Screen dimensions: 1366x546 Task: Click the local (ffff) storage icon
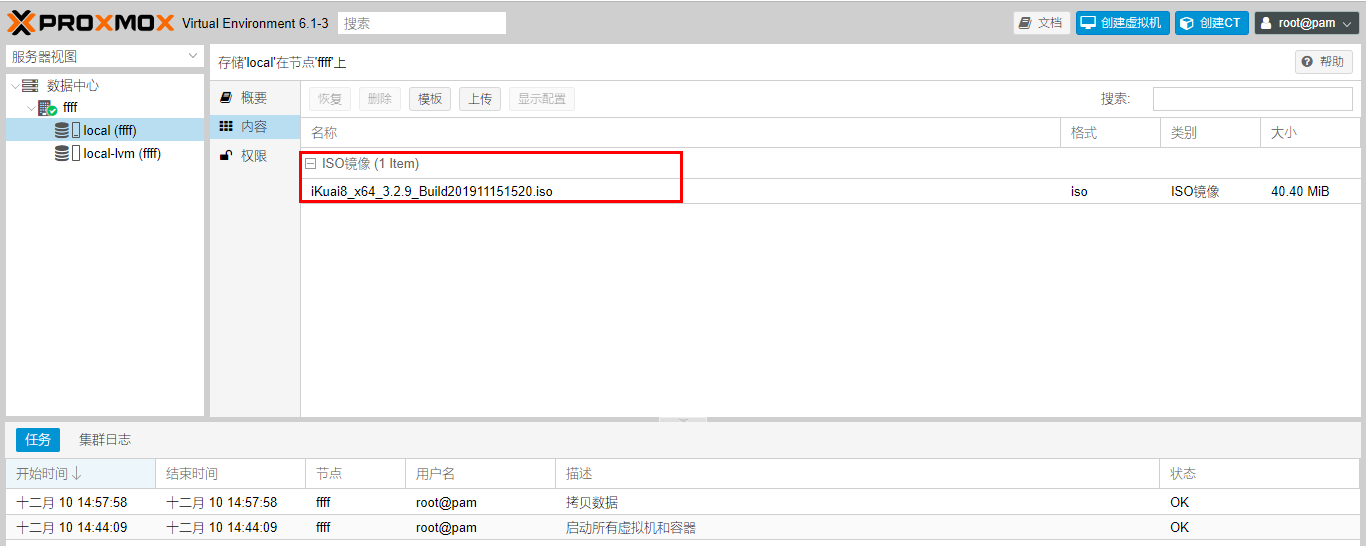click(67, 130)
